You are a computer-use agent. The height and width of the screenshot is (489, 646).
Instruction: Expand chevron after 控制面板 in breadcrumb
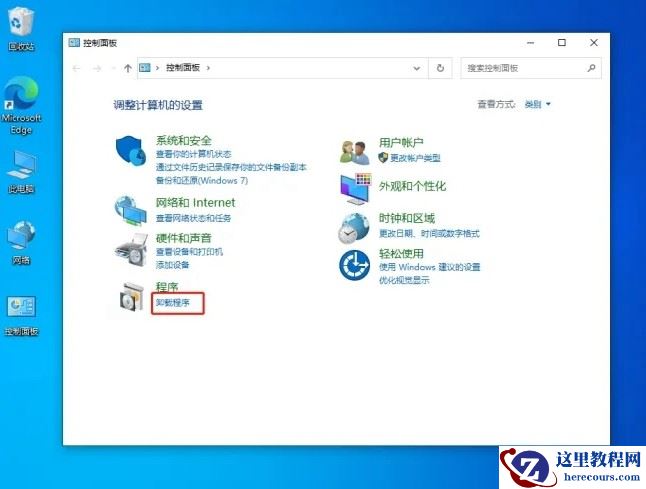[x=208, y=68]
